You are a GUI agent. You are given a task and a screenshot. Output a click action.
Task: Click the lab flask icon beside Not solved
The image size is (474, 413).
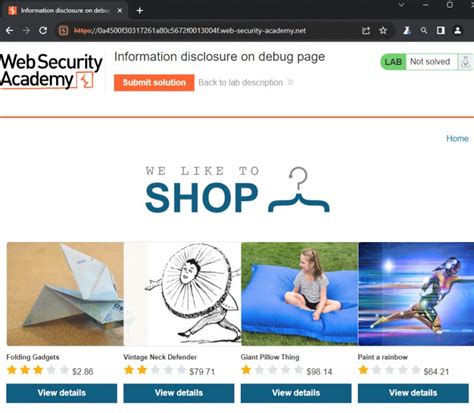coord(465,62)
